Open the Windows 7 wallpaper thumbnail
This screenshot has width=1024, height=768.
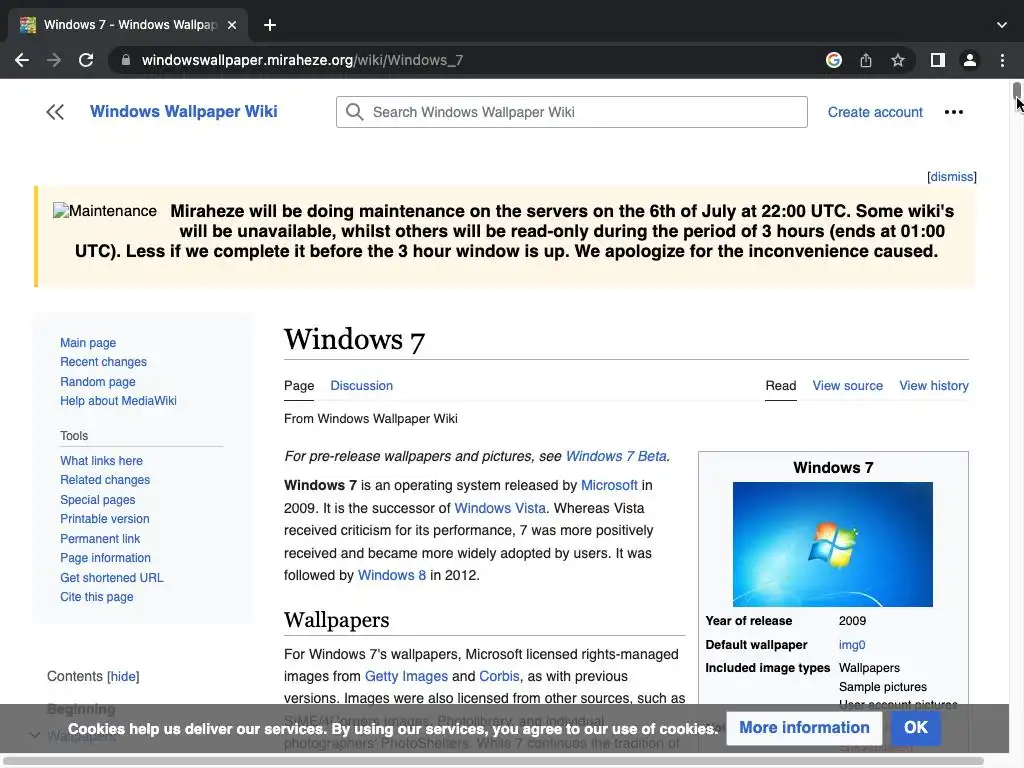coord(833,544)
